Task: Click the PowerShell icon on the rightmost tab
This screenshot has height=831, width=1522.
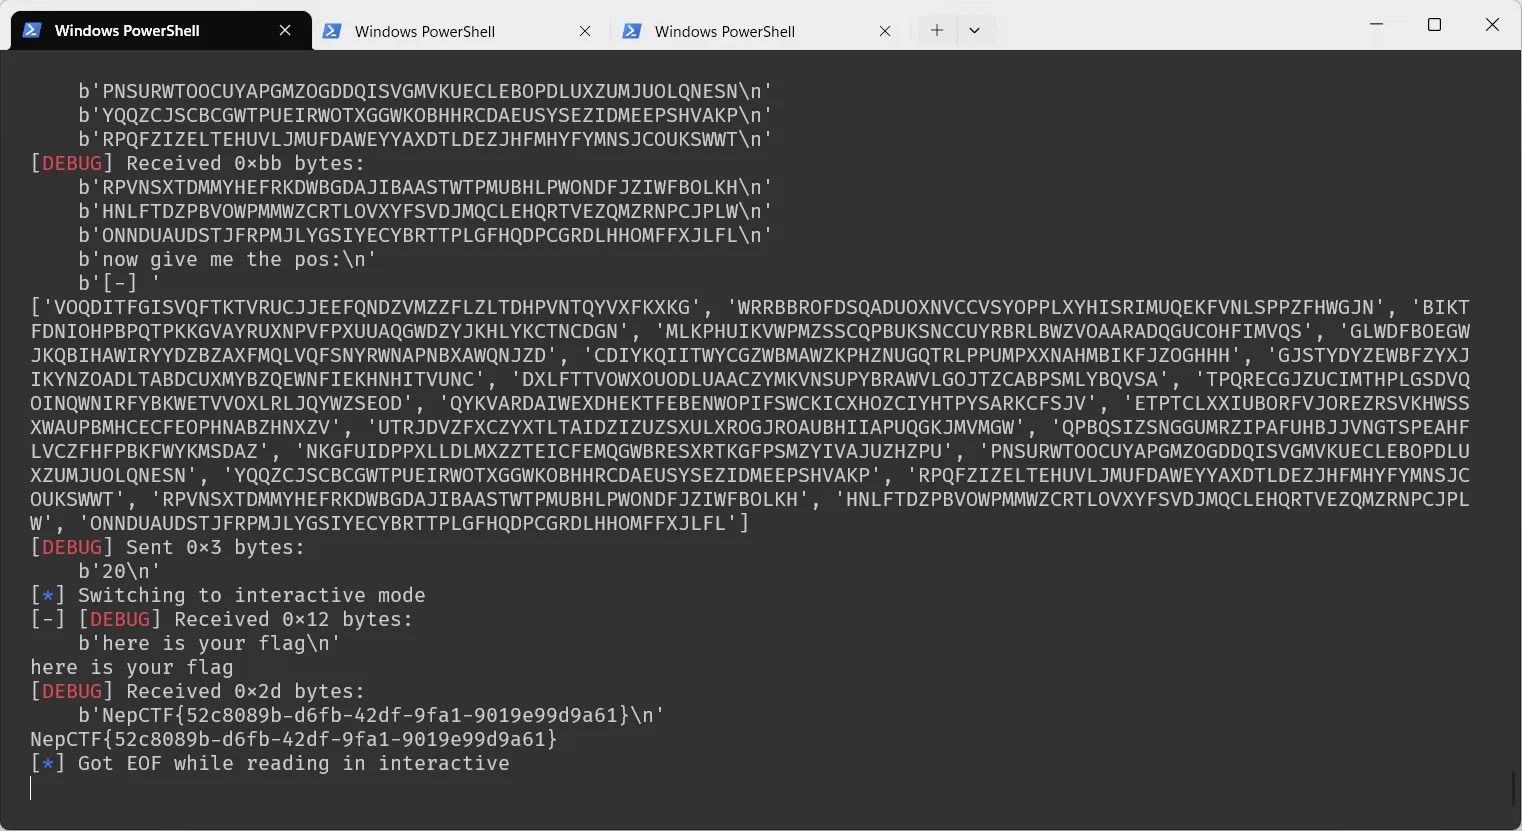Action: click(x=632, y=31)
